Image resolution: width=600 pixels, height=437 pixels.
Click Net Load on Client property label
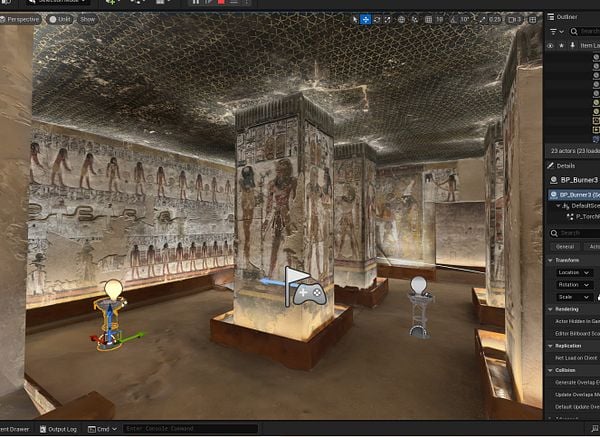[576, 358]
